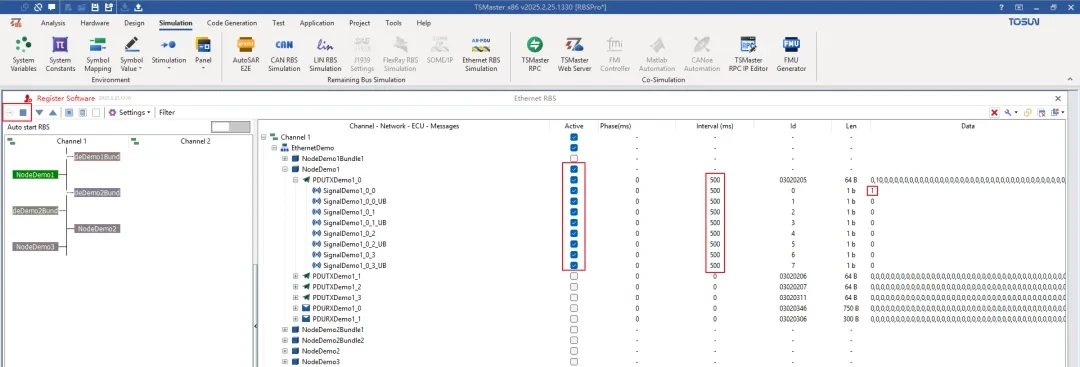This screenshot has height=367, width=1080.
Task: Switch to the Hardware tab
Action: 94,23
